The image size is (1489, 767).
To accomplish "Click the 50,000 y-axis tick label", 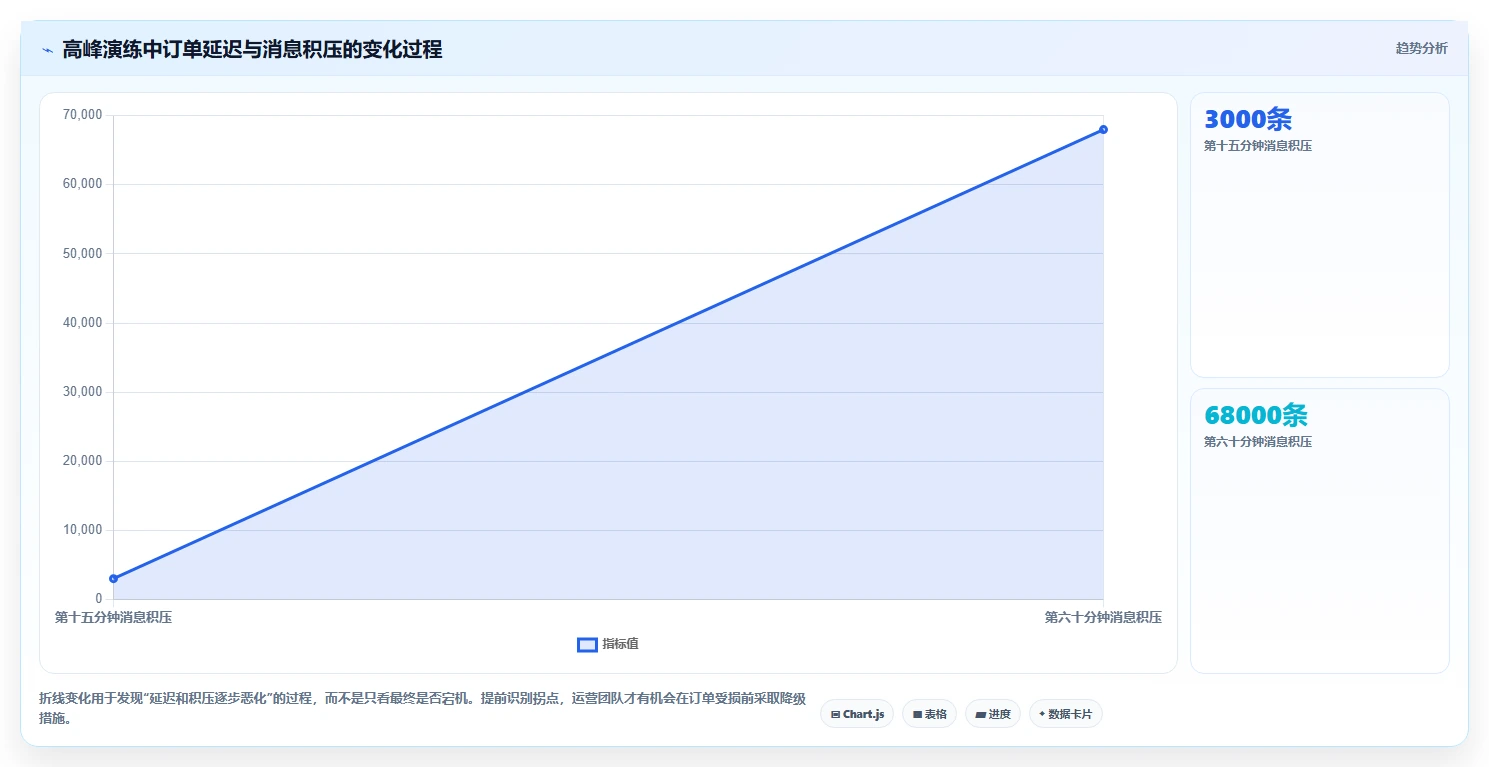I will [83, 253].
